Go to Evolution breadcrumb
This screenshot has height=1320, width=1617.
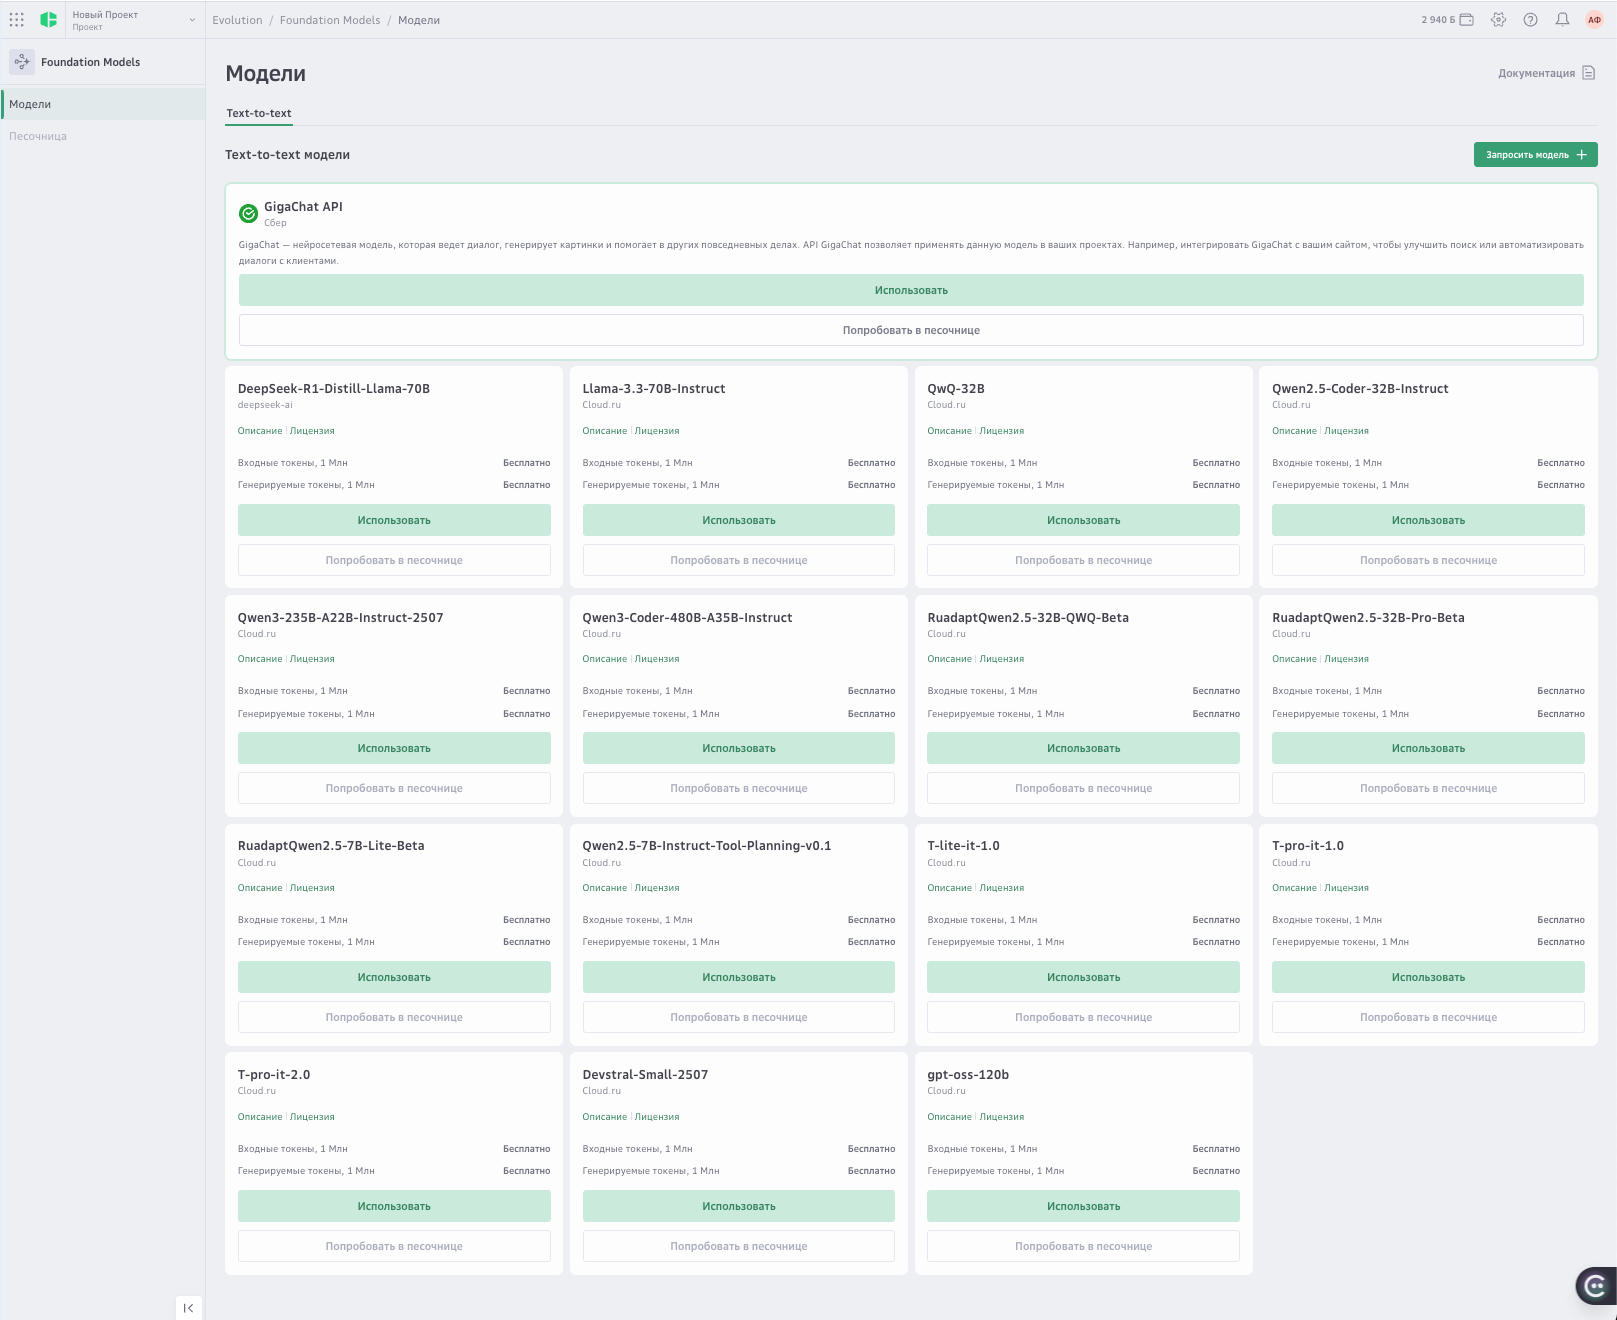(x=237, y=20)
